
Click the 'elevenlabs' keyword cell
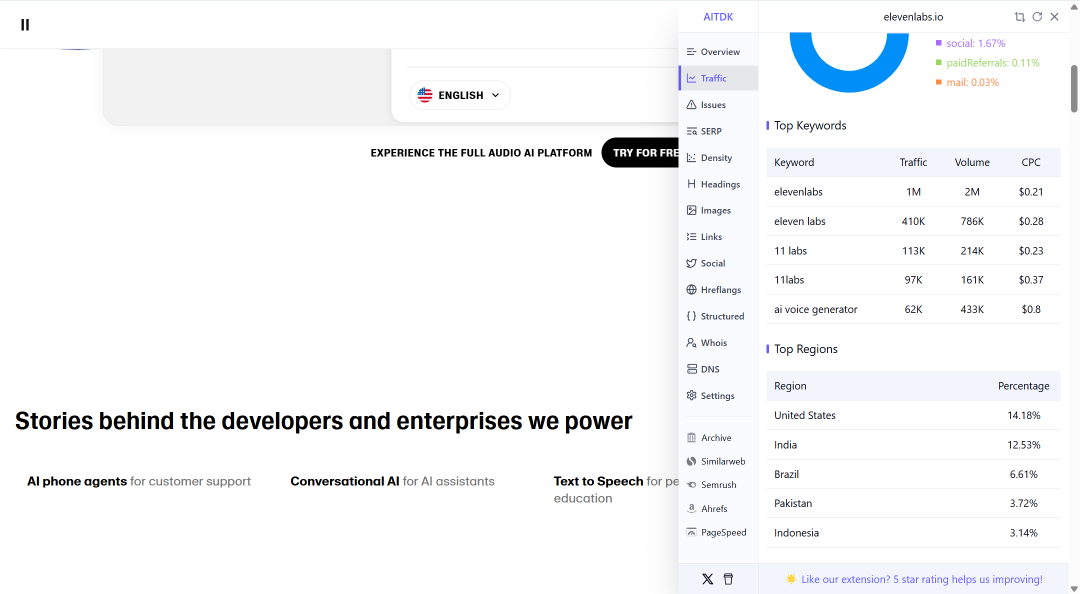tap(798, 192)
